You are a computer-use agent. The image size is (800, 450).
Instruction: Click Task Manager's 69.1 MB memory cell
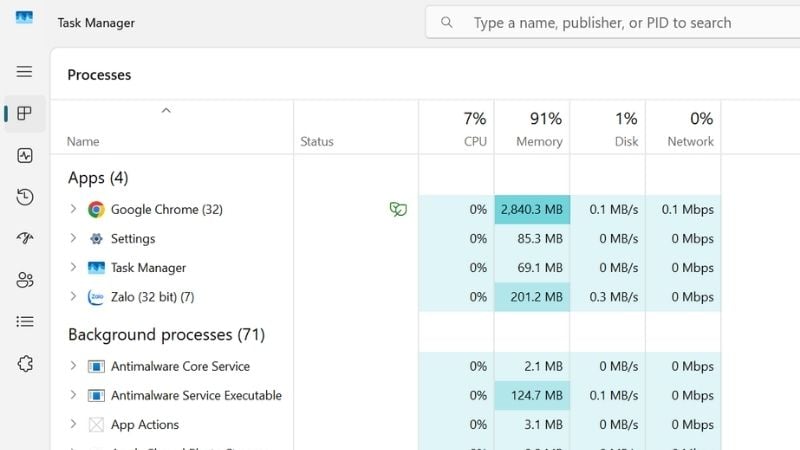click(532, 267)
